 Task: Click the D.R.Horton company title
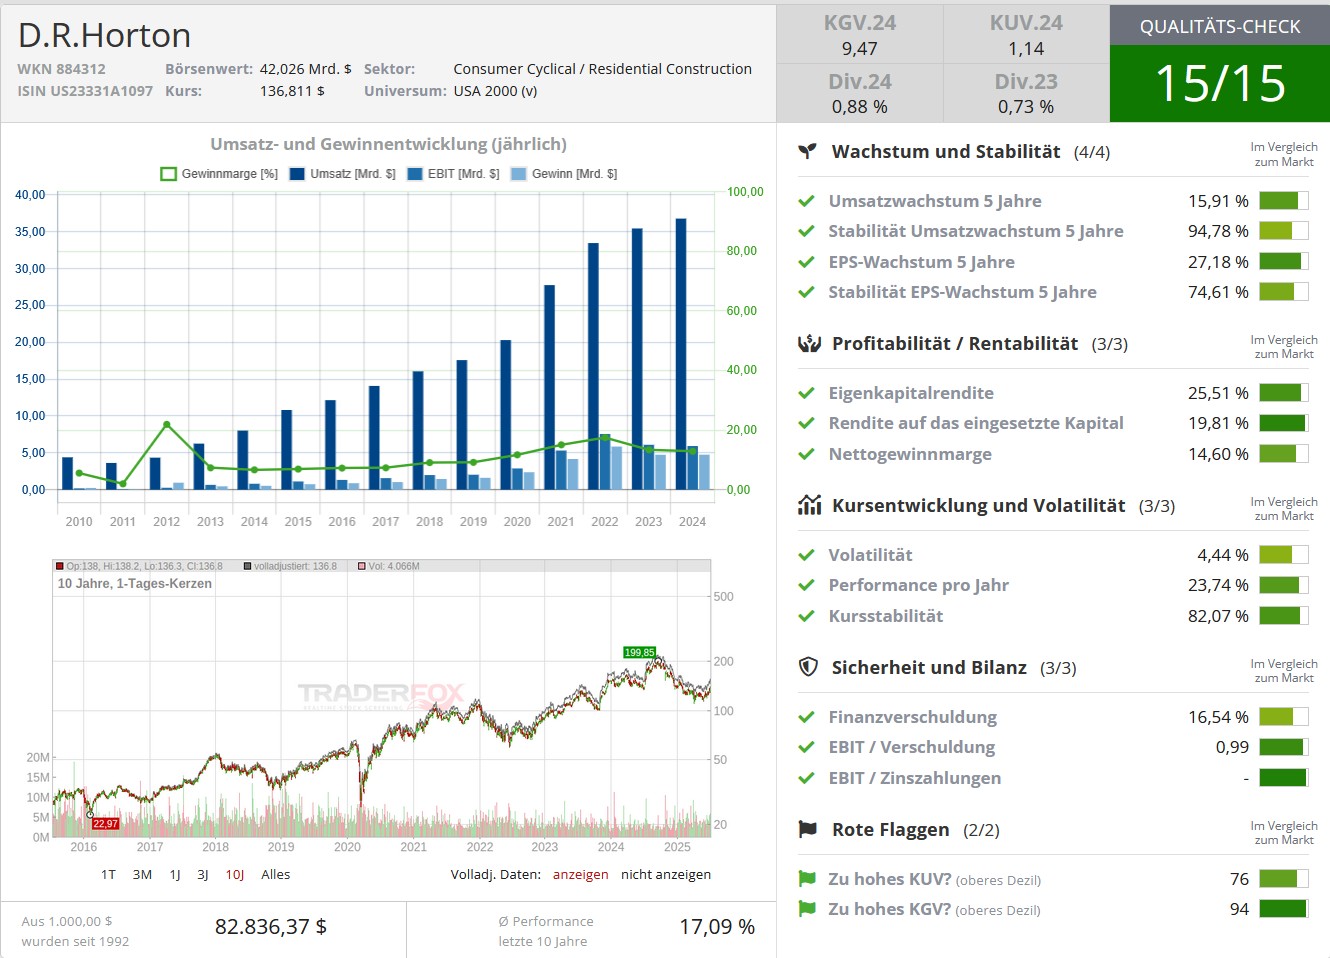(104, 35)
